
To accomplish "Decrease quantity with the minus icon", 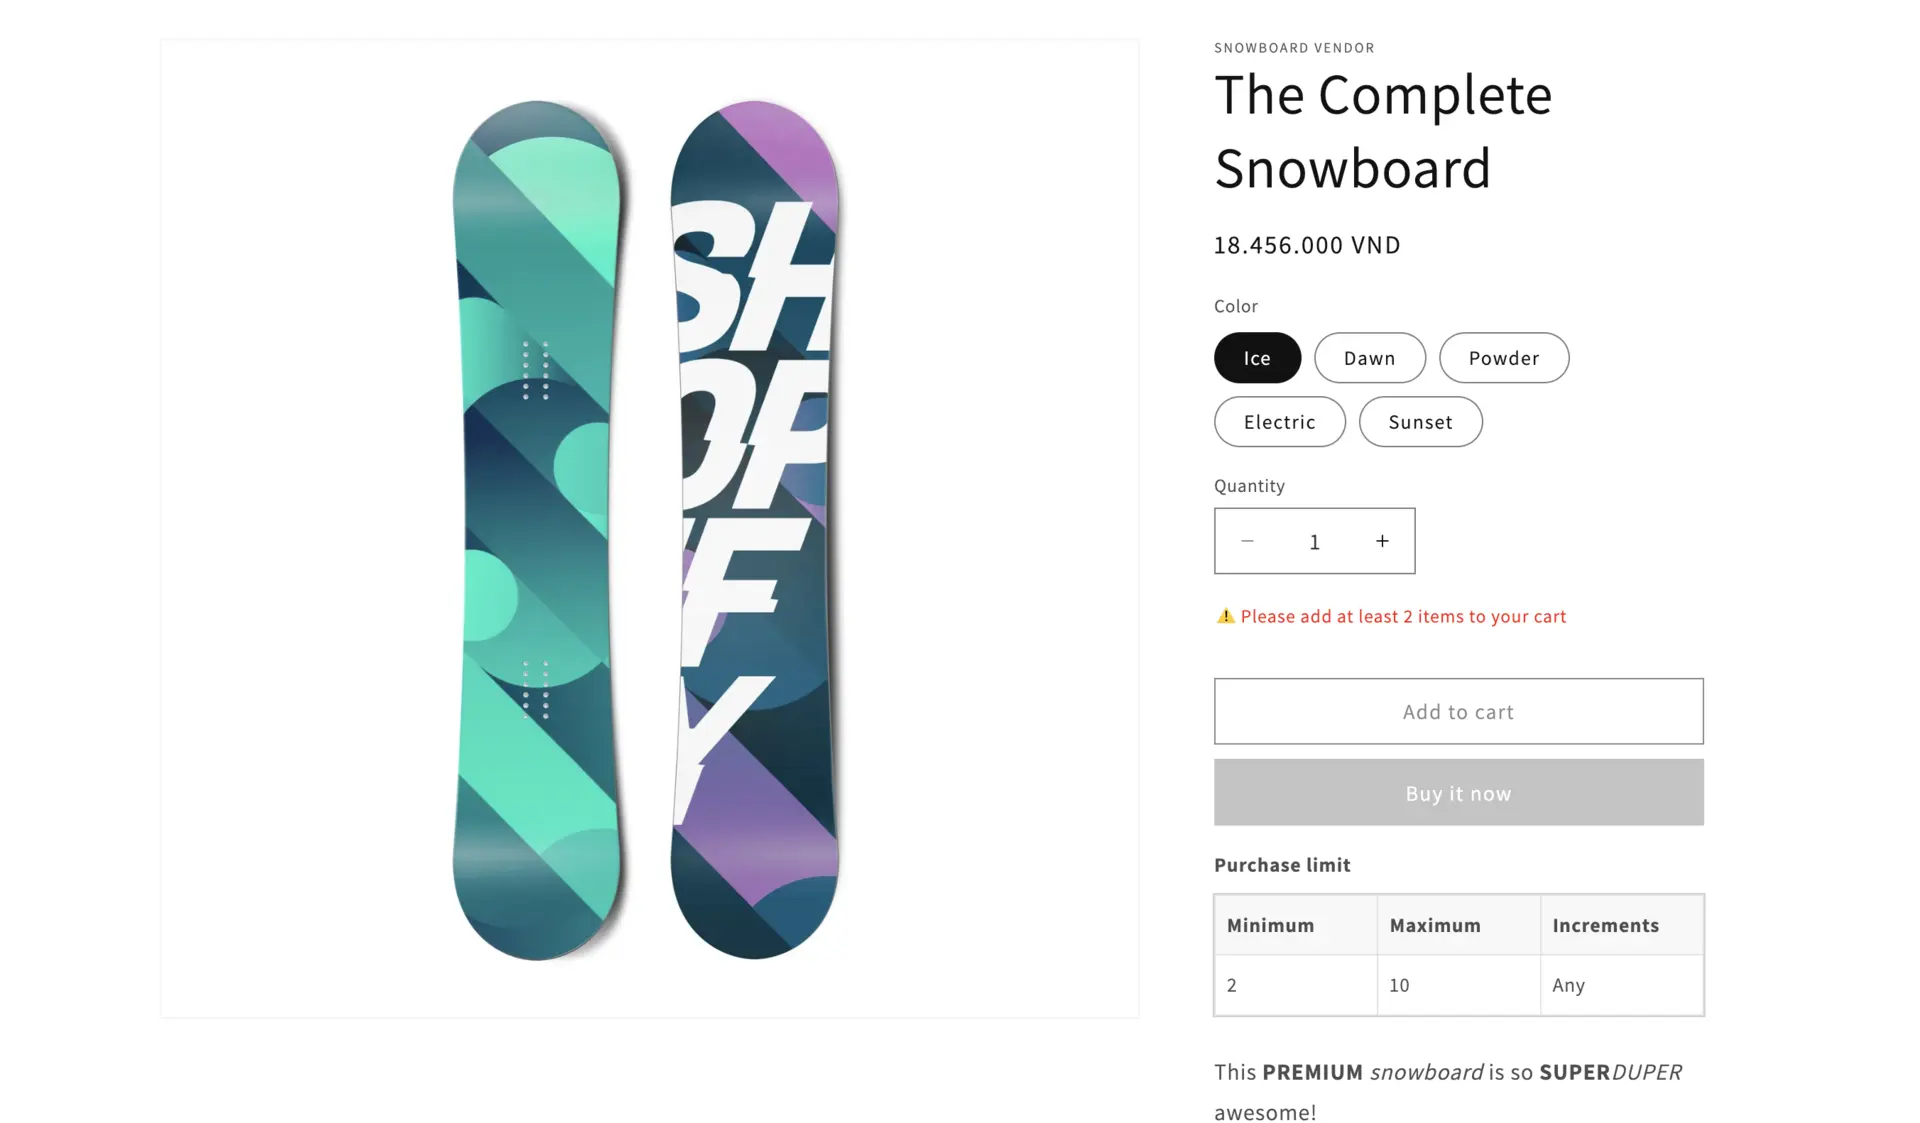I will click(1247, 541).
